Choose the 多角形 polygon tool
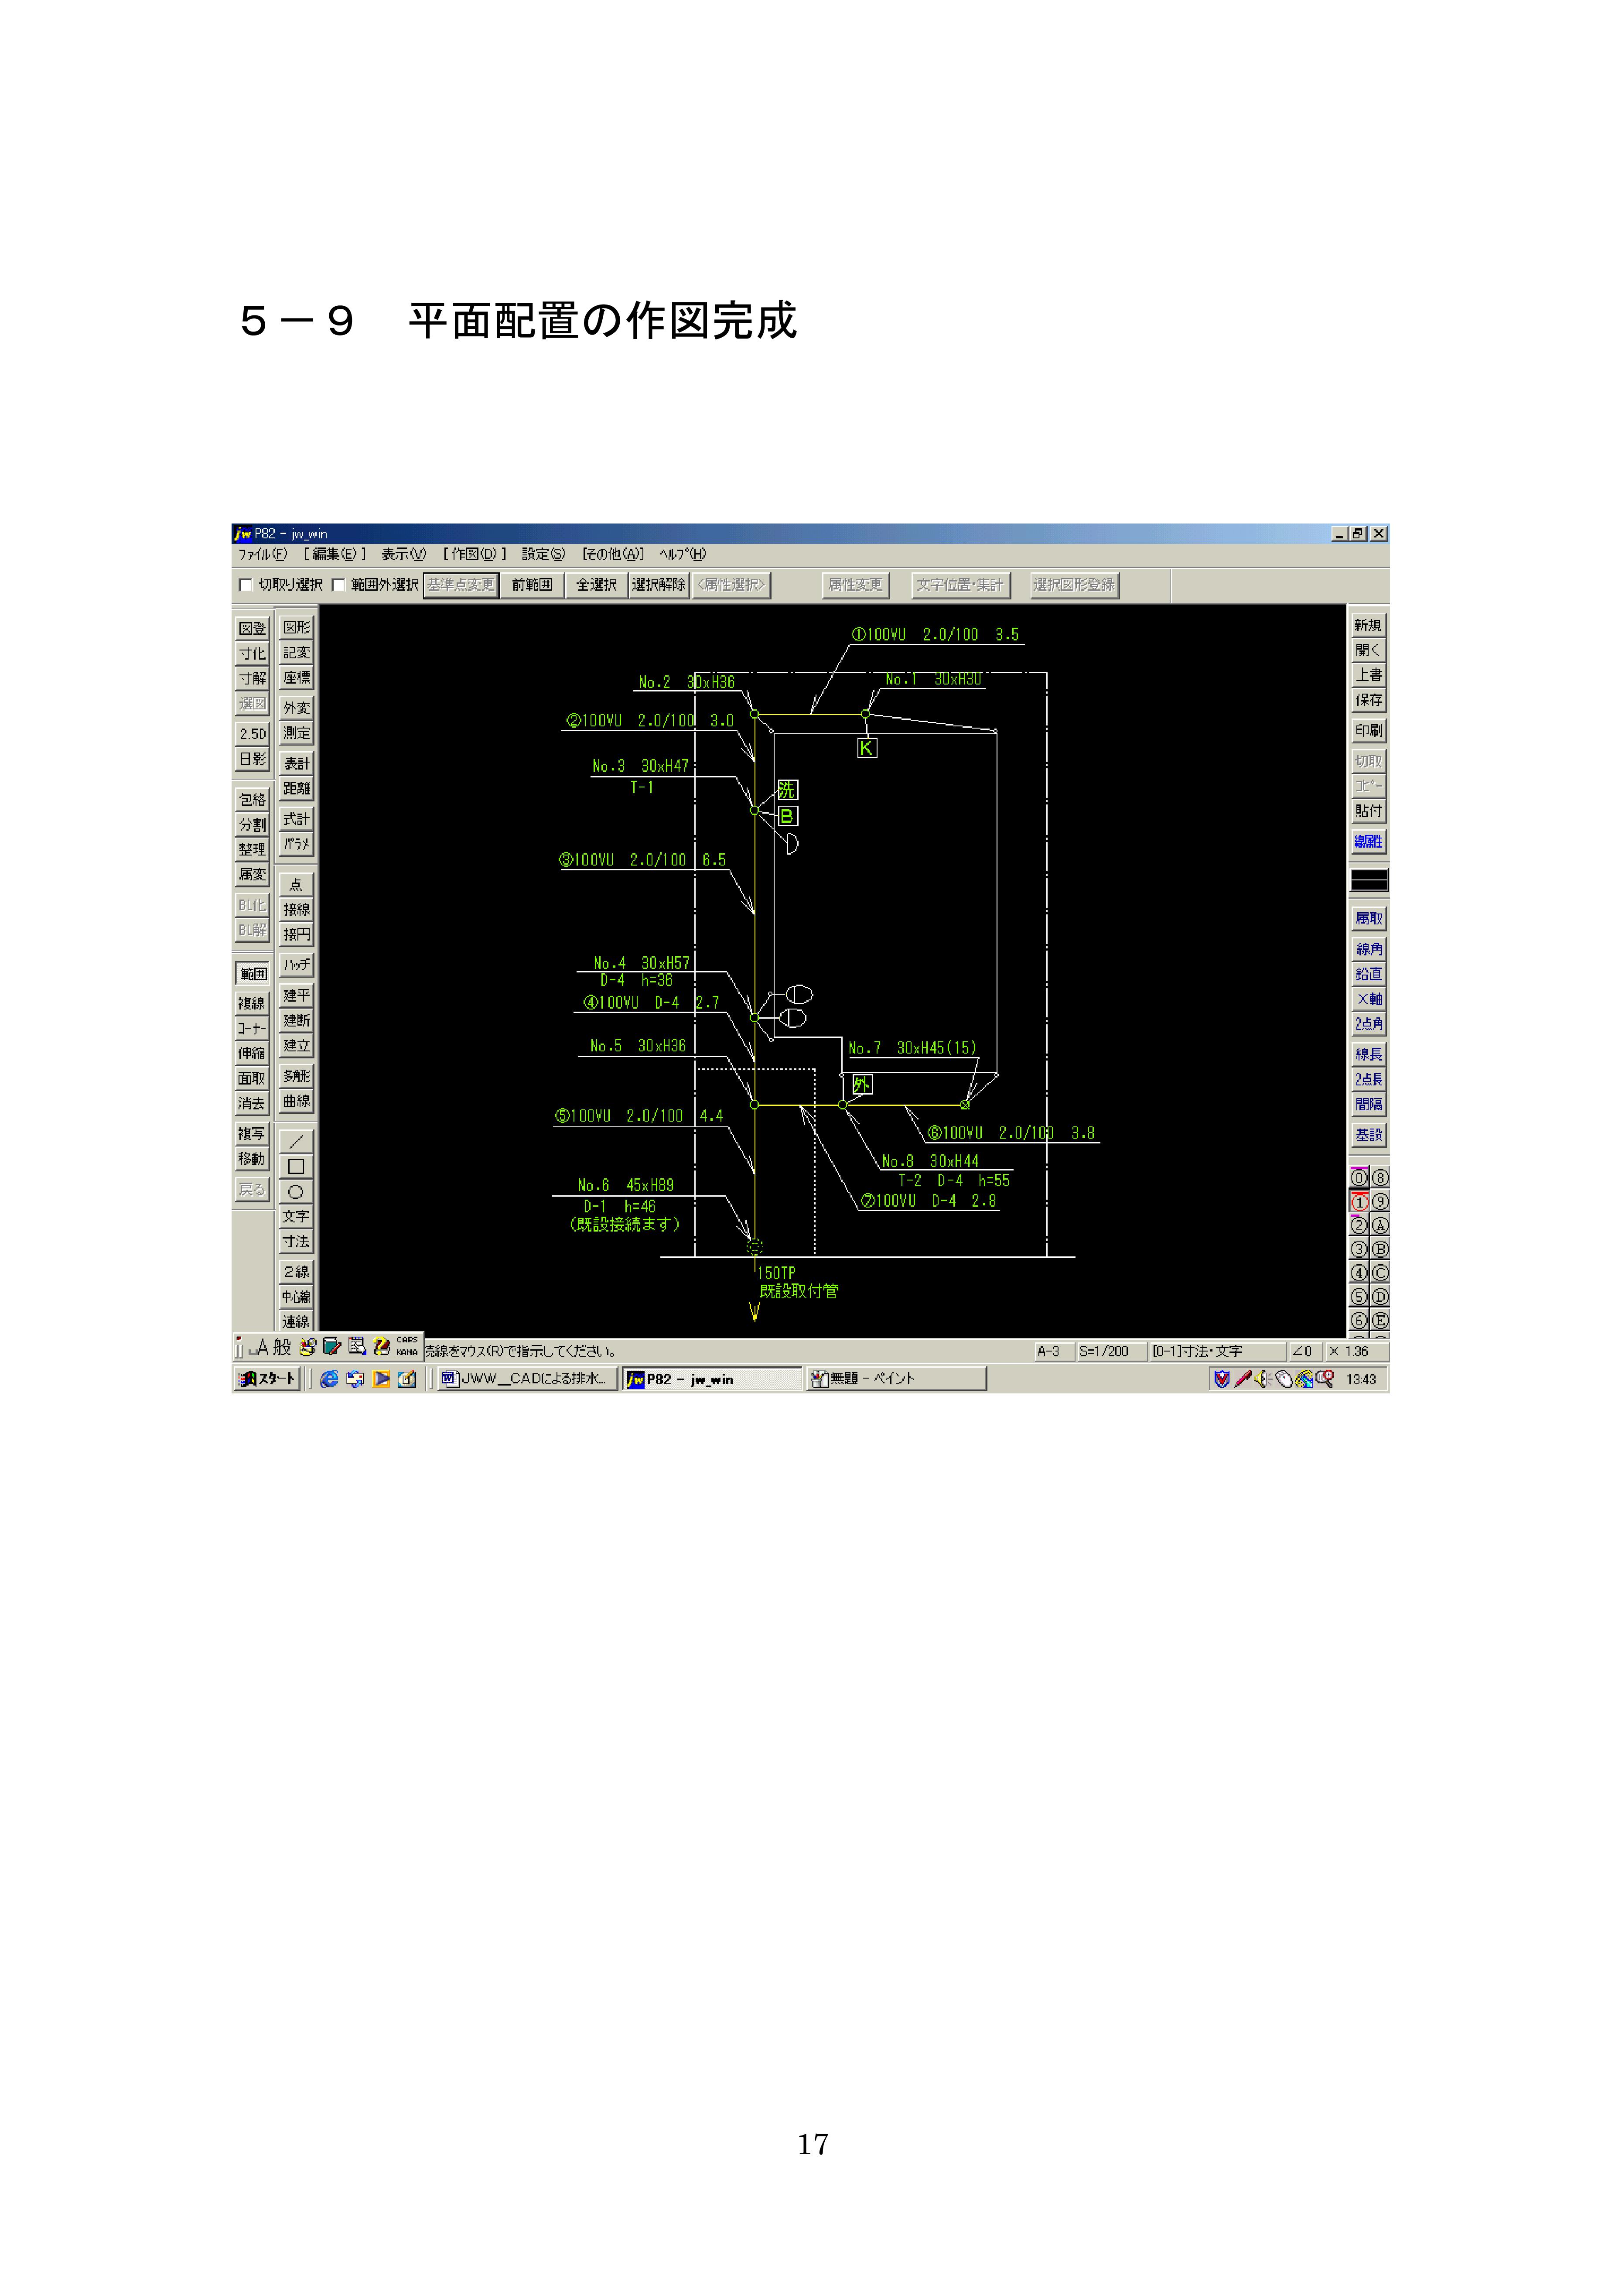This screenshot has height=2296, width=1622. pyautogui.click(x=296, y=1076)
